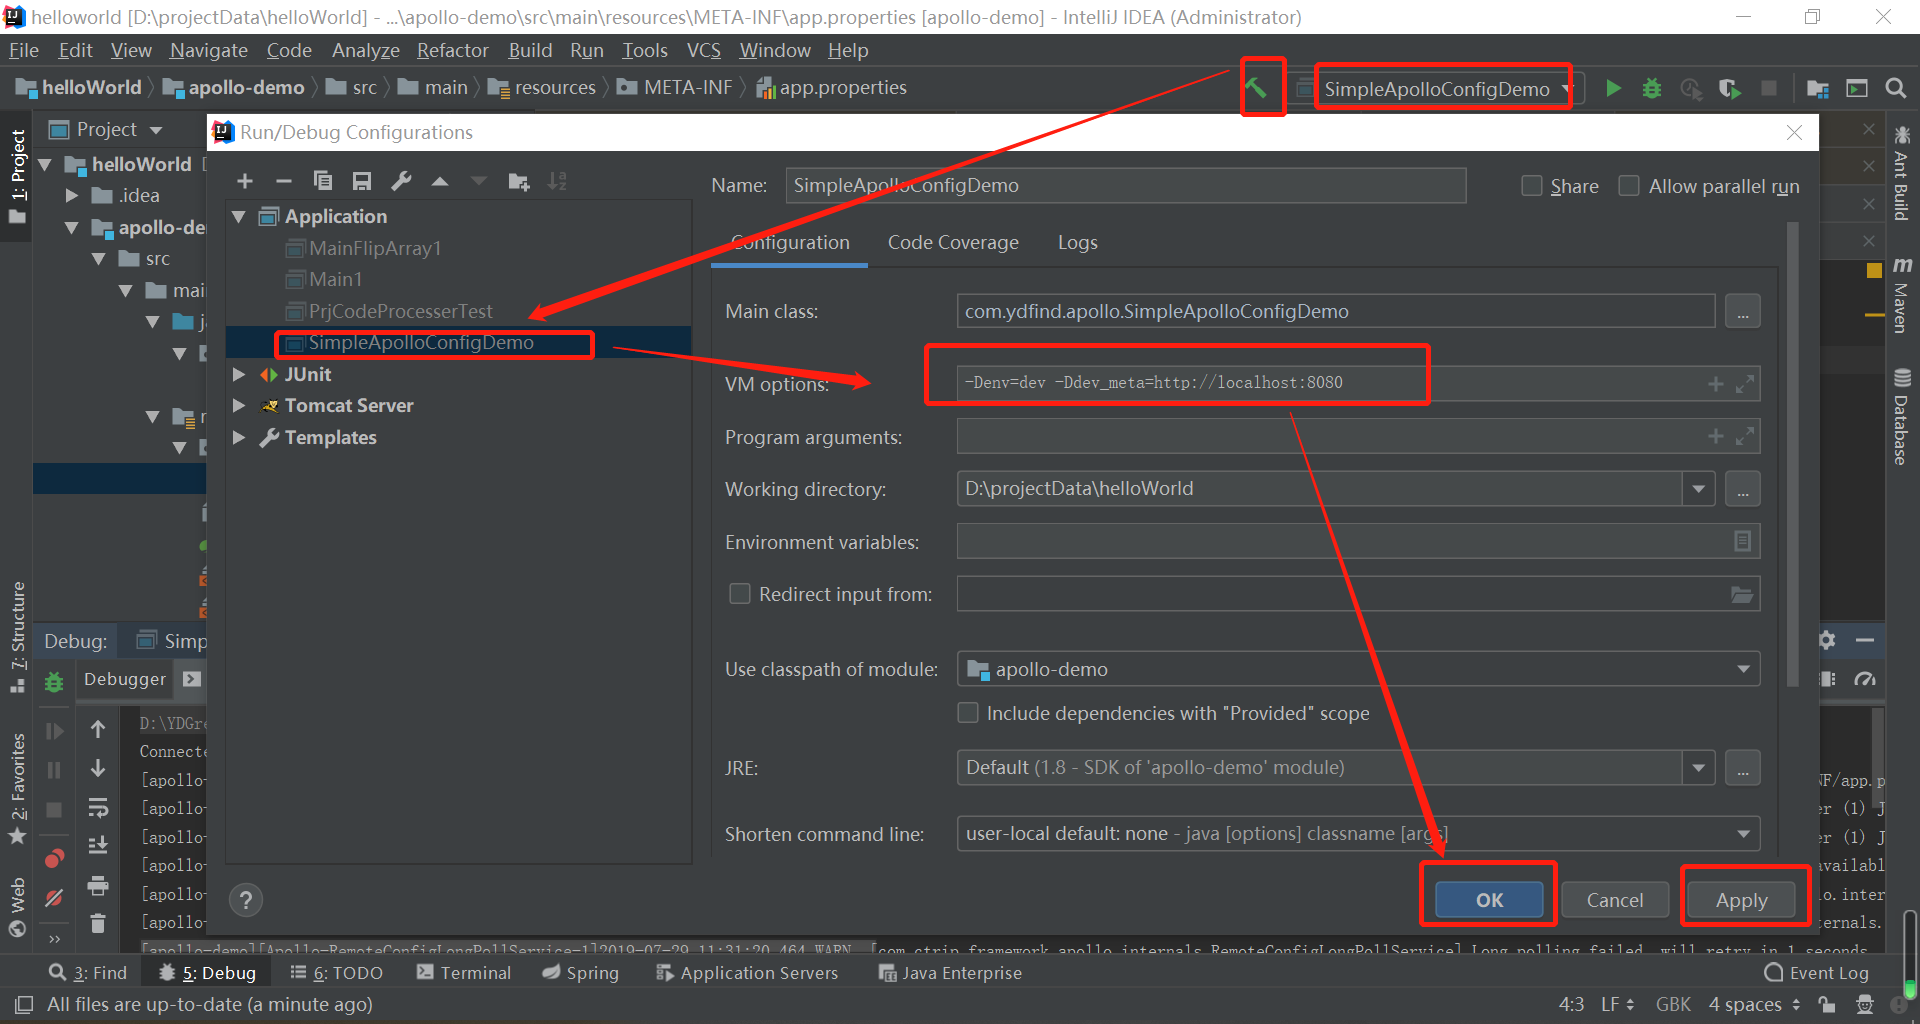Collapse the Application tree node
Screen dimensions: 1920x1024
239,216
